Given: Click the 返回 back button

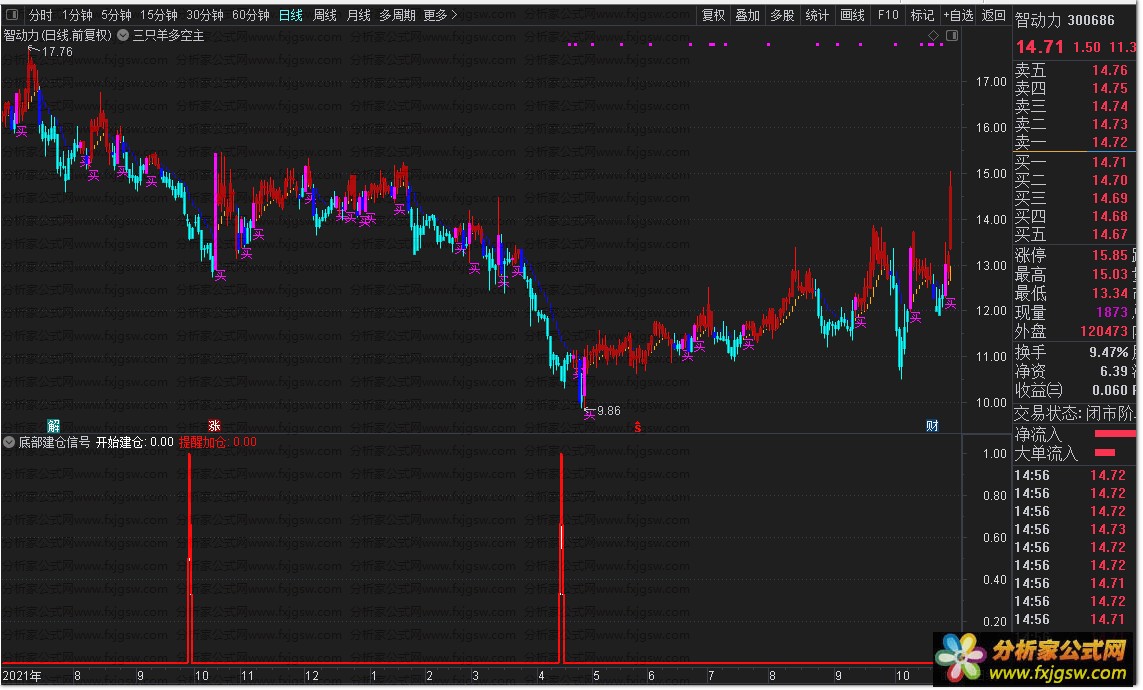Looking at the screenshot, I should pos(994,15).
